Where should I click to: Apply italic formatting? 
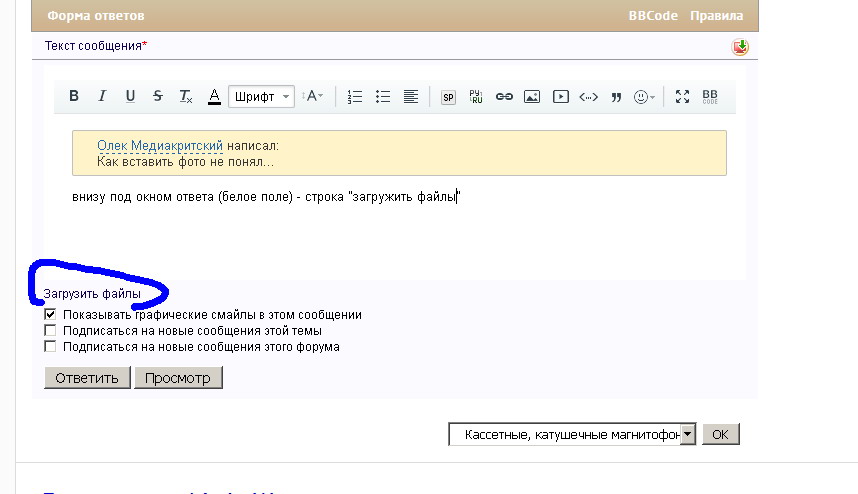[102, 97]
